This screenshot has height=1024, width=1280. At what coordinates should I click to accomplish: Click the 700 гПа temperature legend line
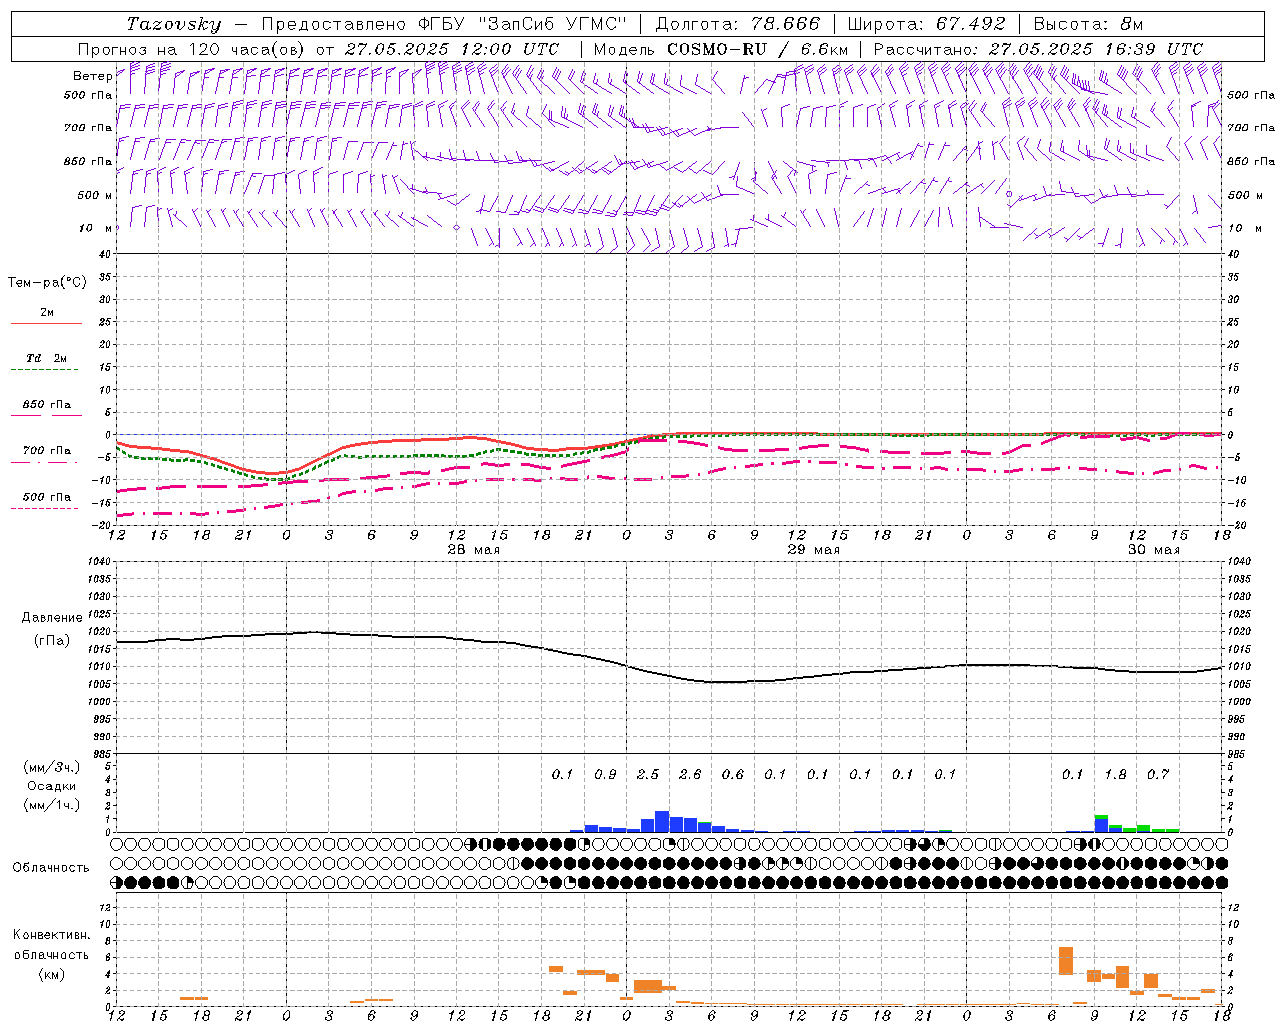[x=46, y=462]
